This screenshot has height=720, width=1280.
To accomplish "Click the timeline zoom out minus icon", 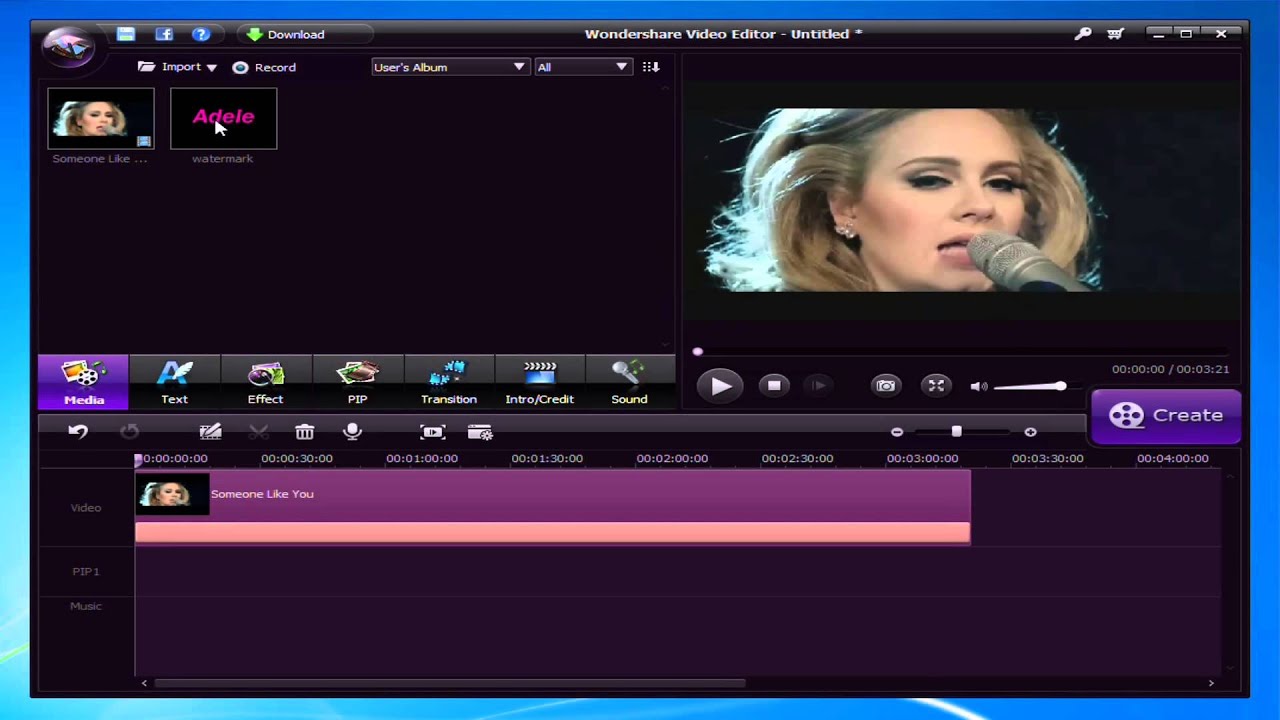I will coord(897,432).
